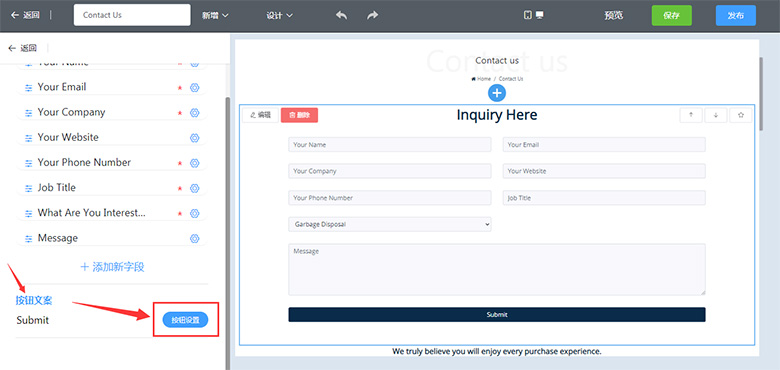Click the blue plus add-section button

[x=497, y=93]
